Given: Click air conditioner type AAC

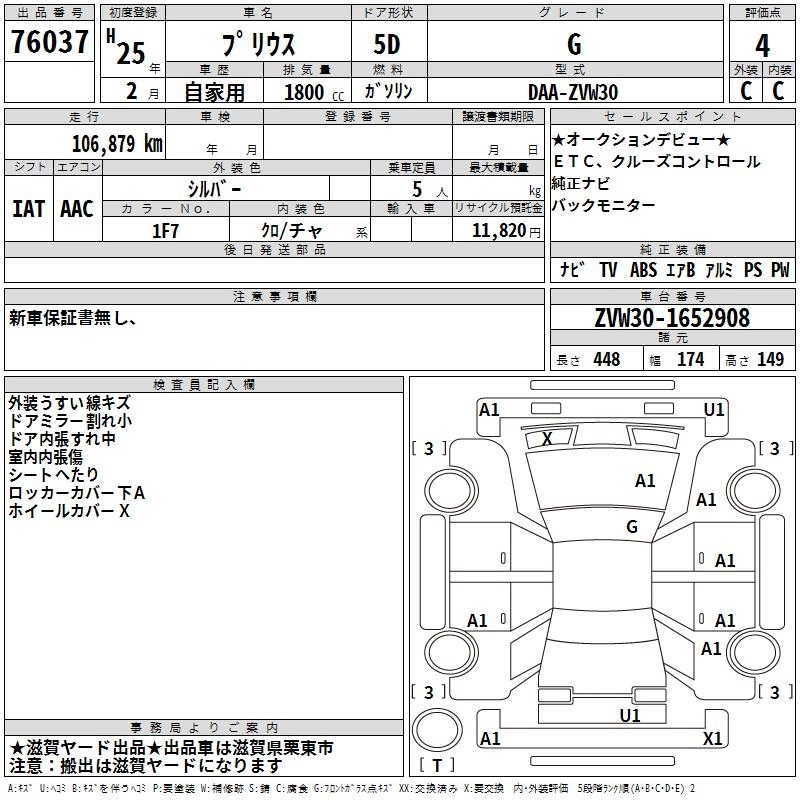Looking at the screenshot, I should [x=77, y=209].
